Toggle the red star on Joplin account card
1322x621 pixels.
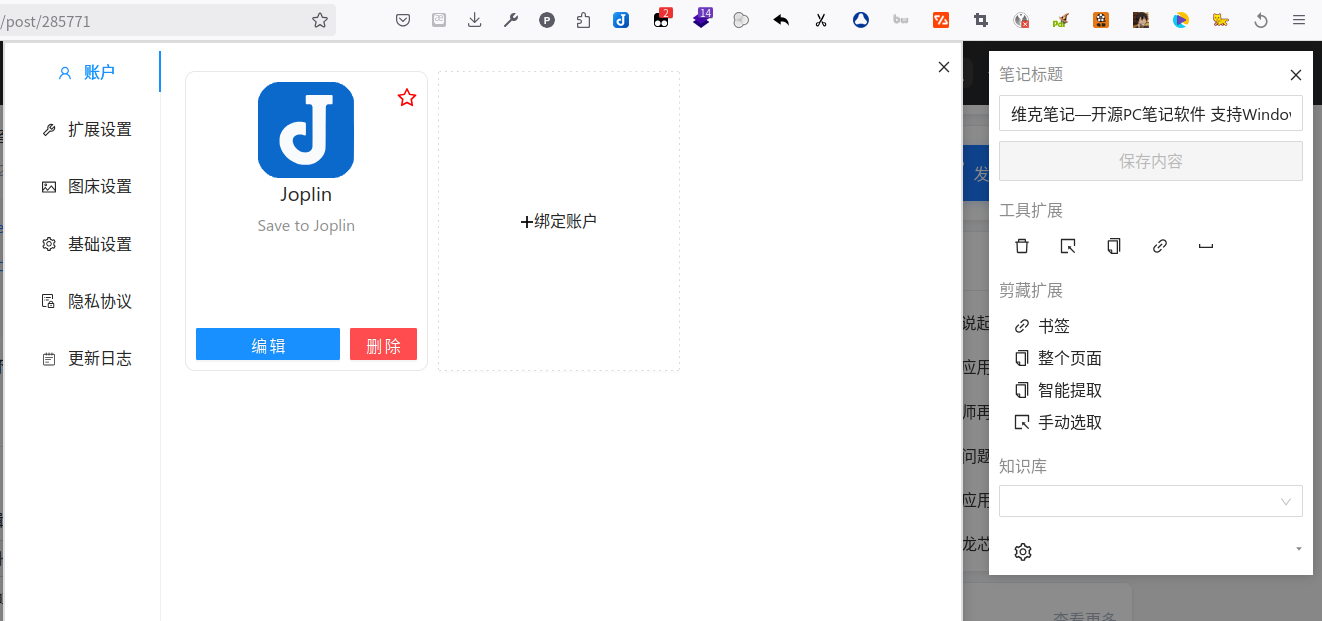coord(407,97)
